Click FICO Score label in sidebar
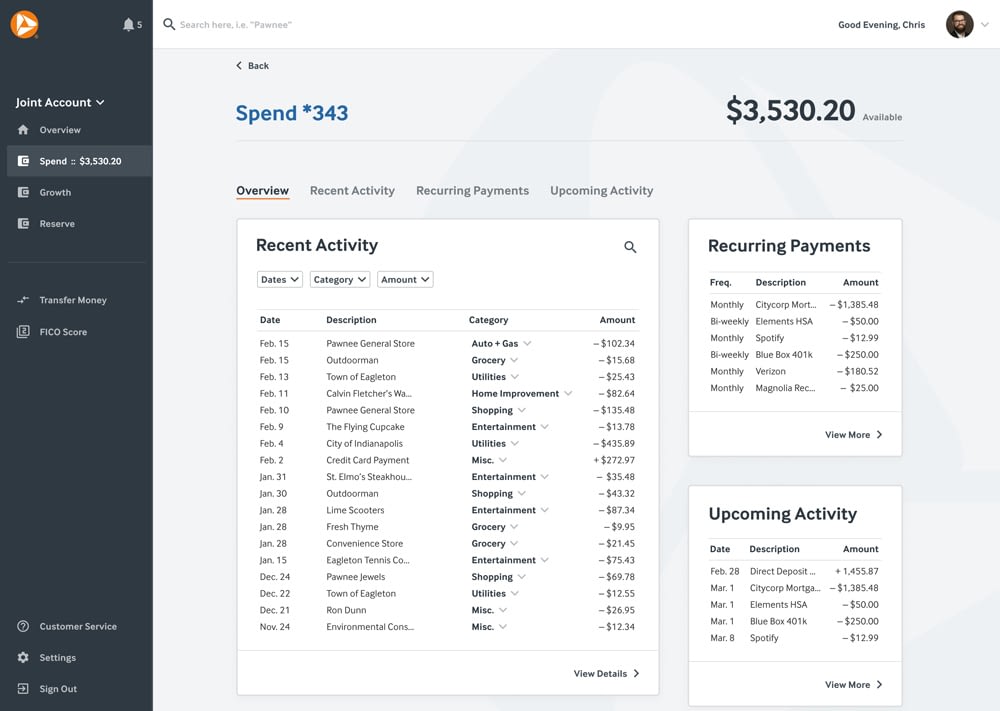This screenshot has width=1000, height=711. [63, 332]
